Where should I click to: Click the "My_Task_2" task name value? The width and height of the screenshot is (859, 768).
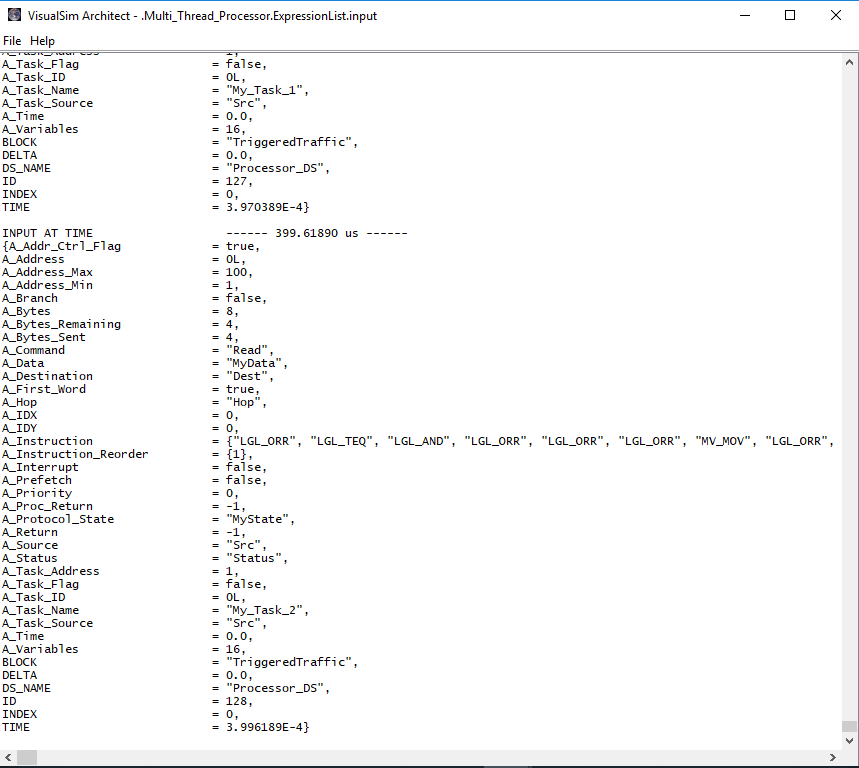click(267, 610)
